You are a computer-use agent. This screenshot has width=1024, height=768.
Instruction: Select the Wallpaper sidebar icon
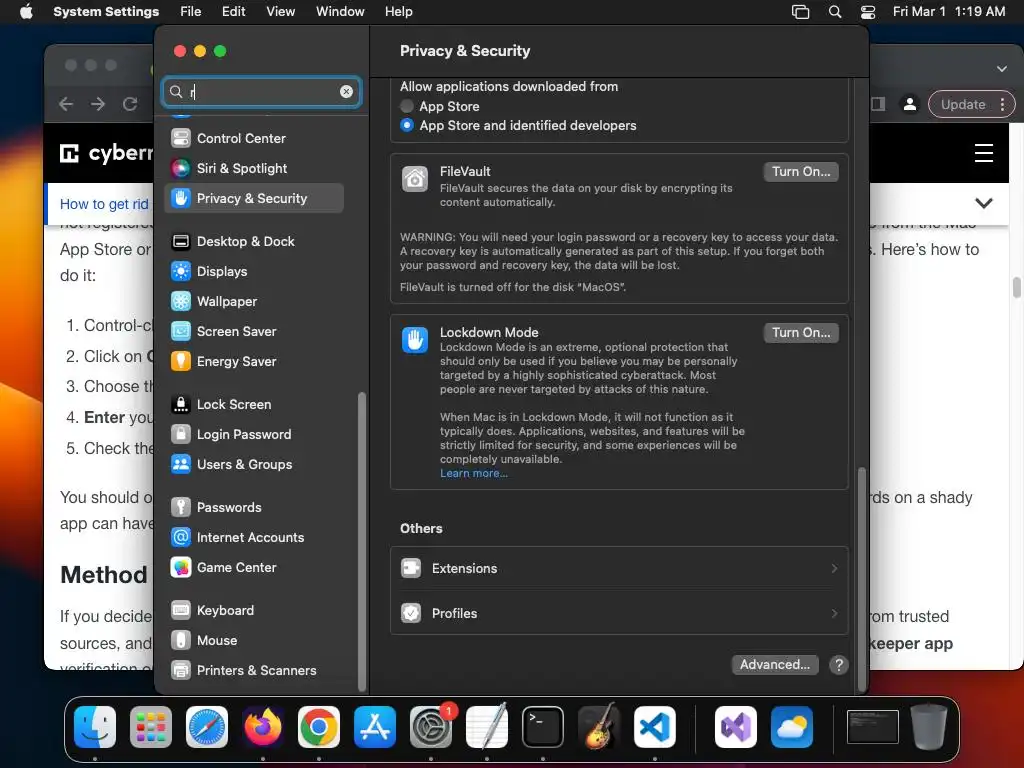coord(181,301)
